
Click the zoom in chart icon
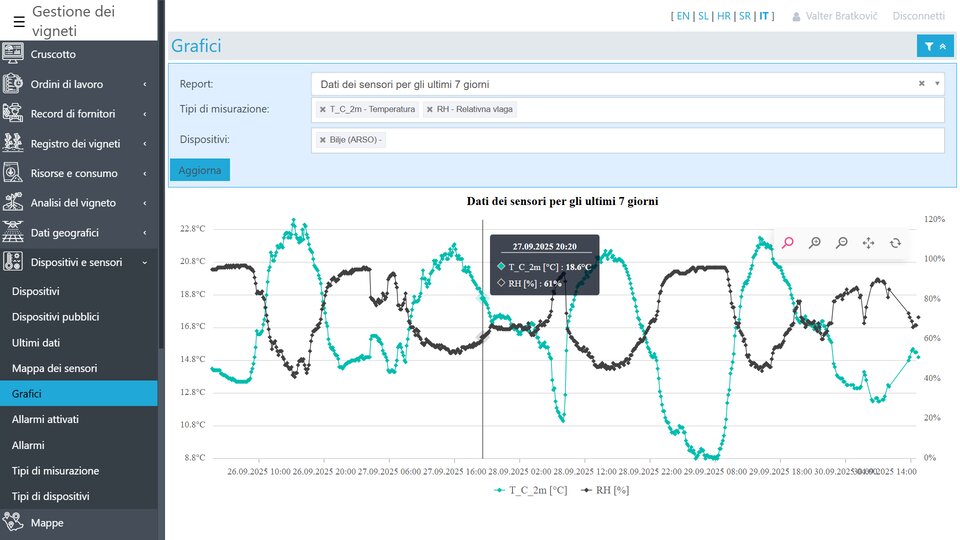point(815,242)
